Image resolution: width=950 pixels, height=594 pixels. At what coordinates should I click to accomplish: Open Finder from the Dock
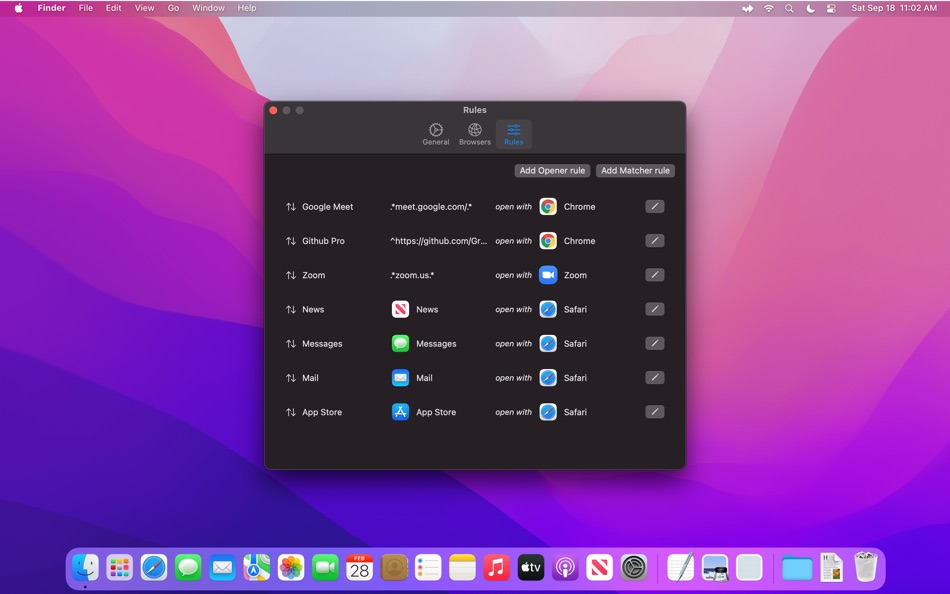coord(85,568)
